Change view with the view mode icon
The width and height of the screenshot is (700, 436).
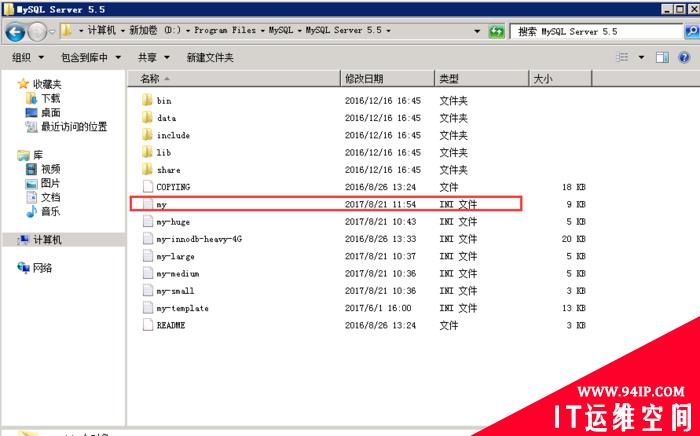pos(622,57)
